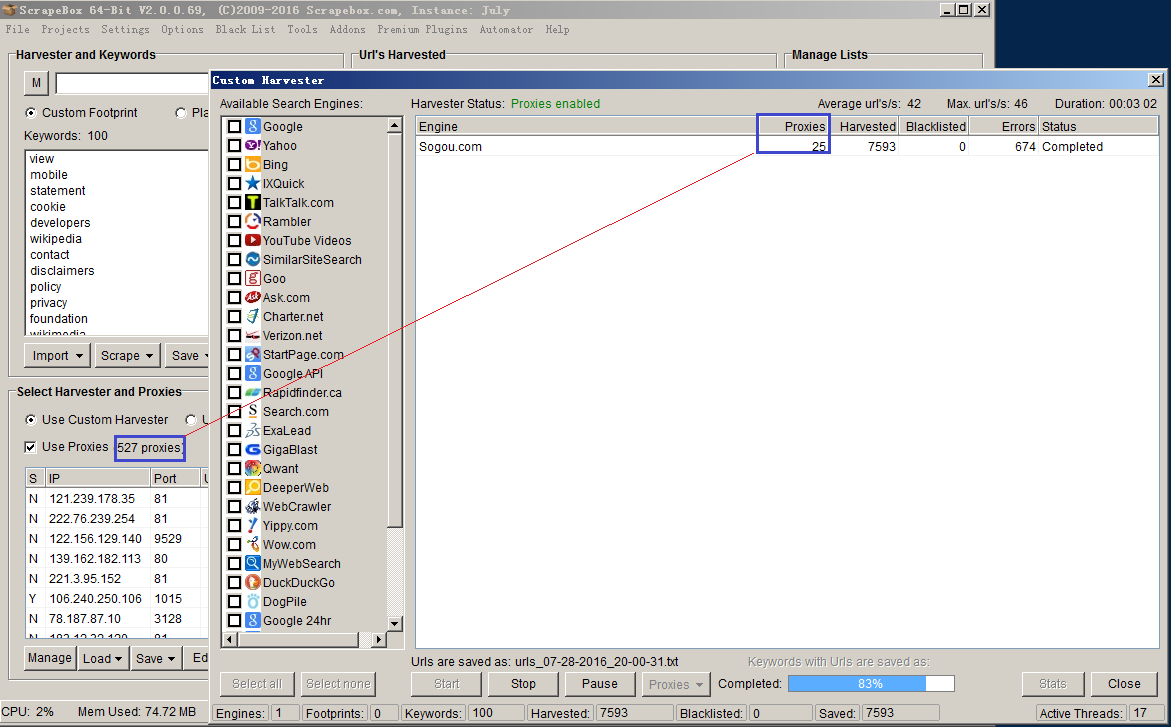Open the Proxies dropdown in Custom Harvester
Image resolution: width=1171 pixels, height=727 pixels.
(676, 684)
